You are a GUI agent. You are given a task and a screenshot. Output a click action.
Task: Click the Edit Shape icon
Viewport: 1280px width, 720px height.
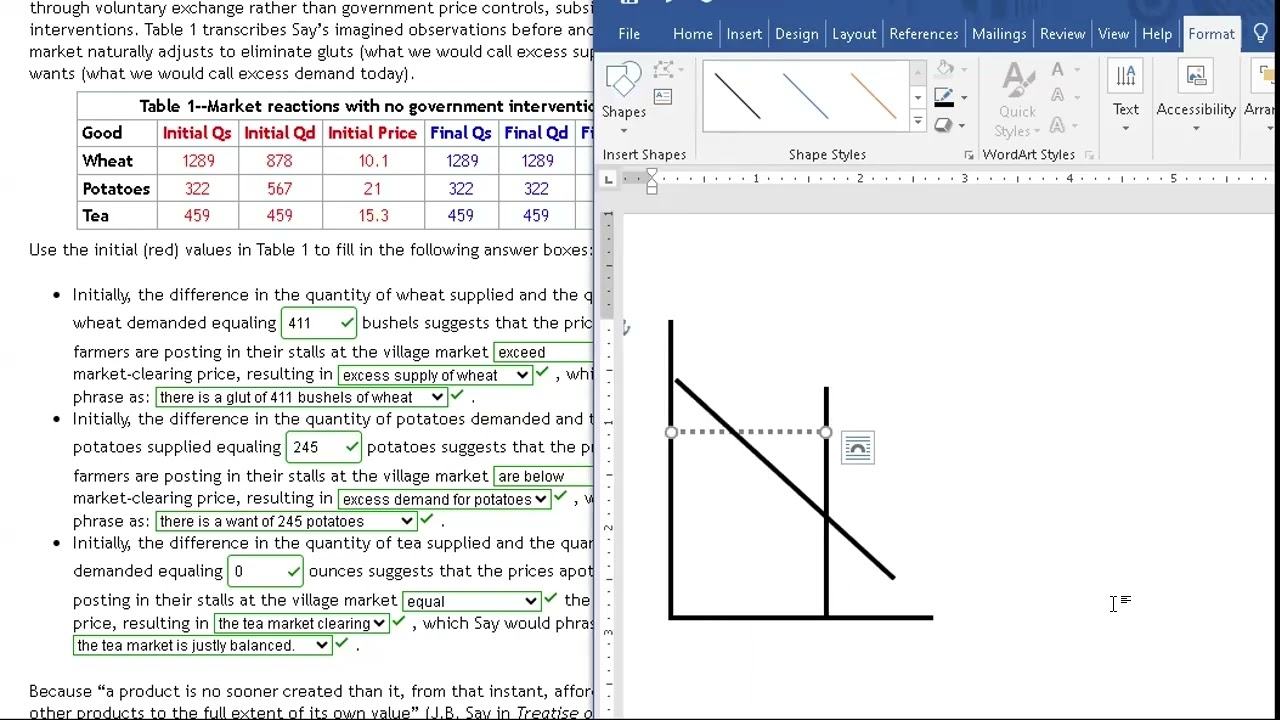point(664,70)
